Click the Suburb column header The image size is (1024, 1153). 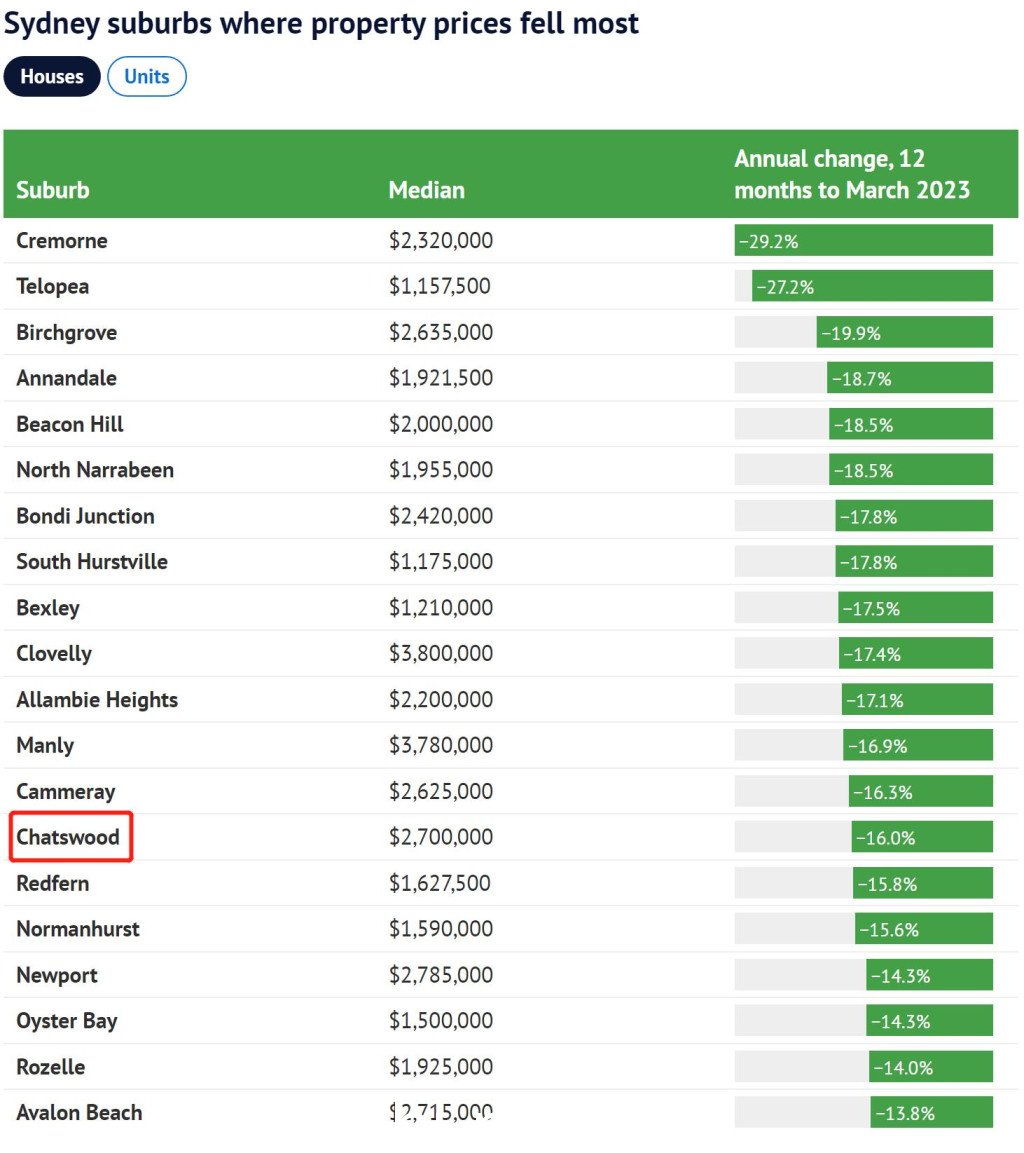[x=53, y=190]
